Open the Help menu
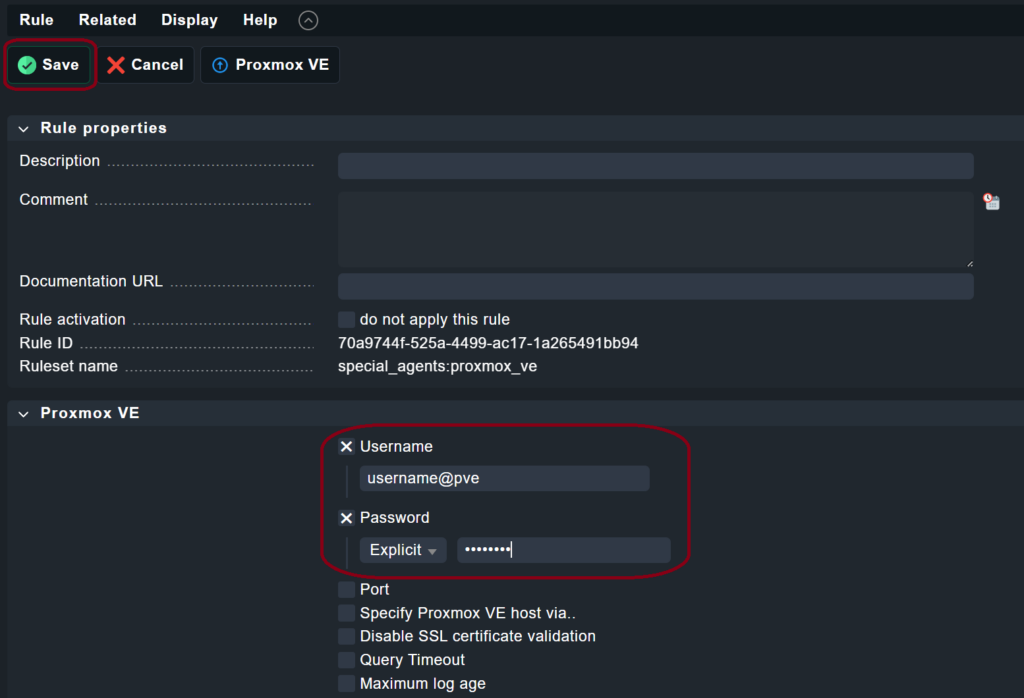Viewport: 1024px width, 698px height. [x=260, y=20]
